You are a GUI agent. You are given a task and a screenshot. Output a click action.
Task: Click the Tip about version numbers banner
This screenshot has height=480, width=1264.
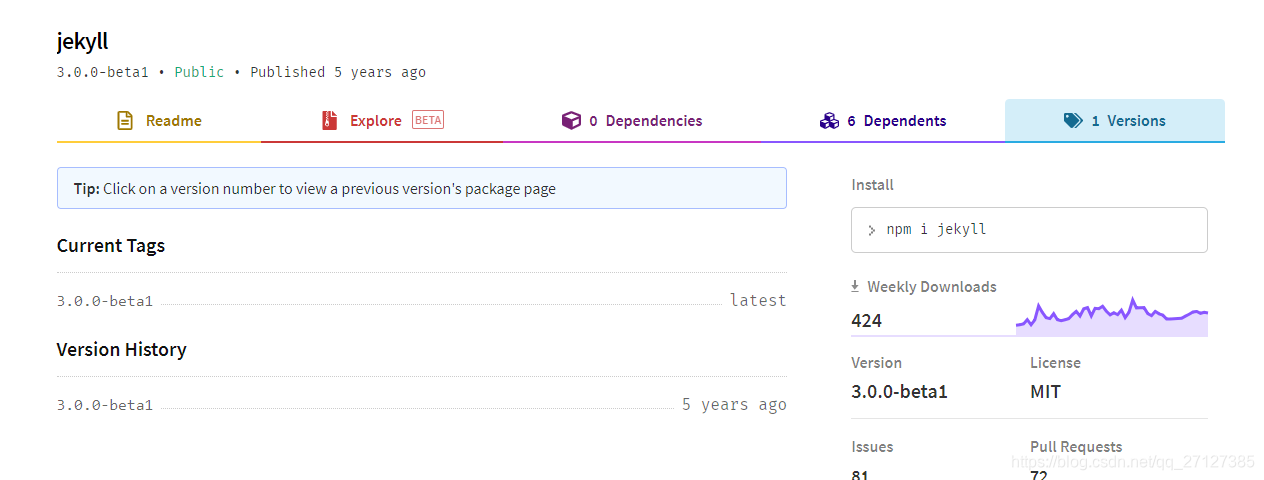pos(422,188)
